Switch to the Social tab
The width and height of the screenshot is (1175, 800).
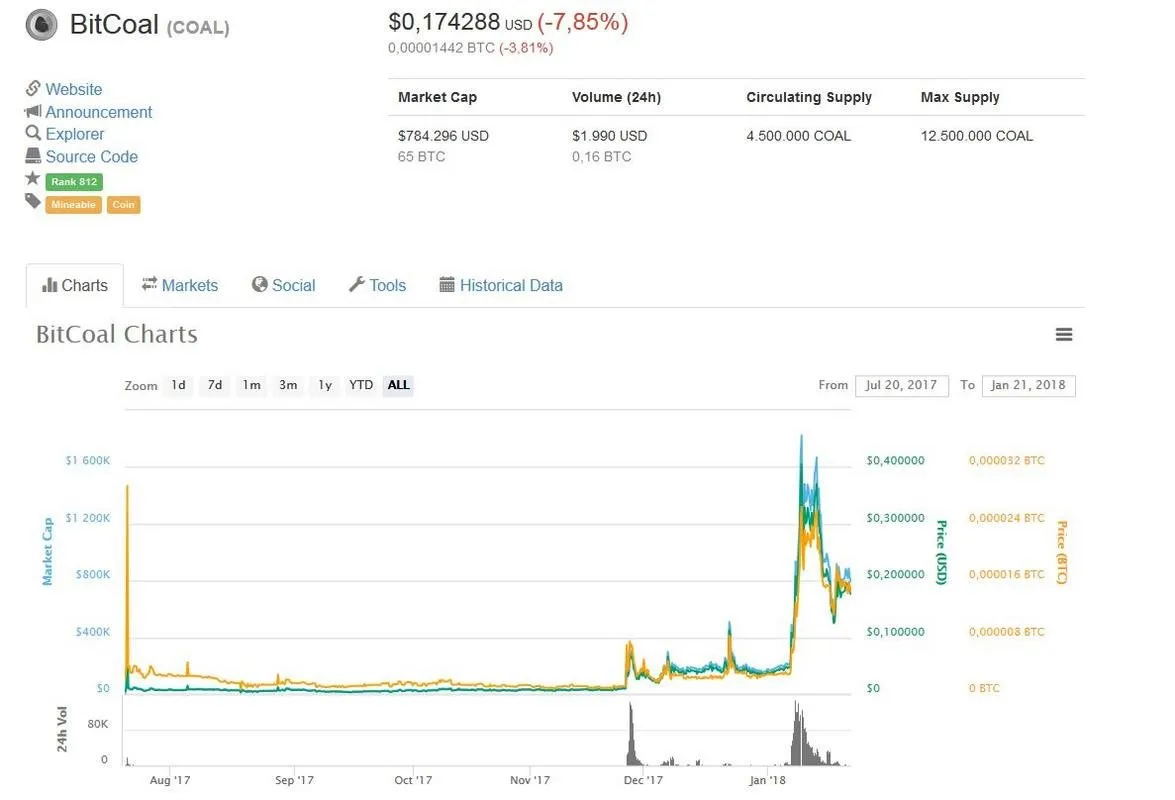click(x=283, y=285)
